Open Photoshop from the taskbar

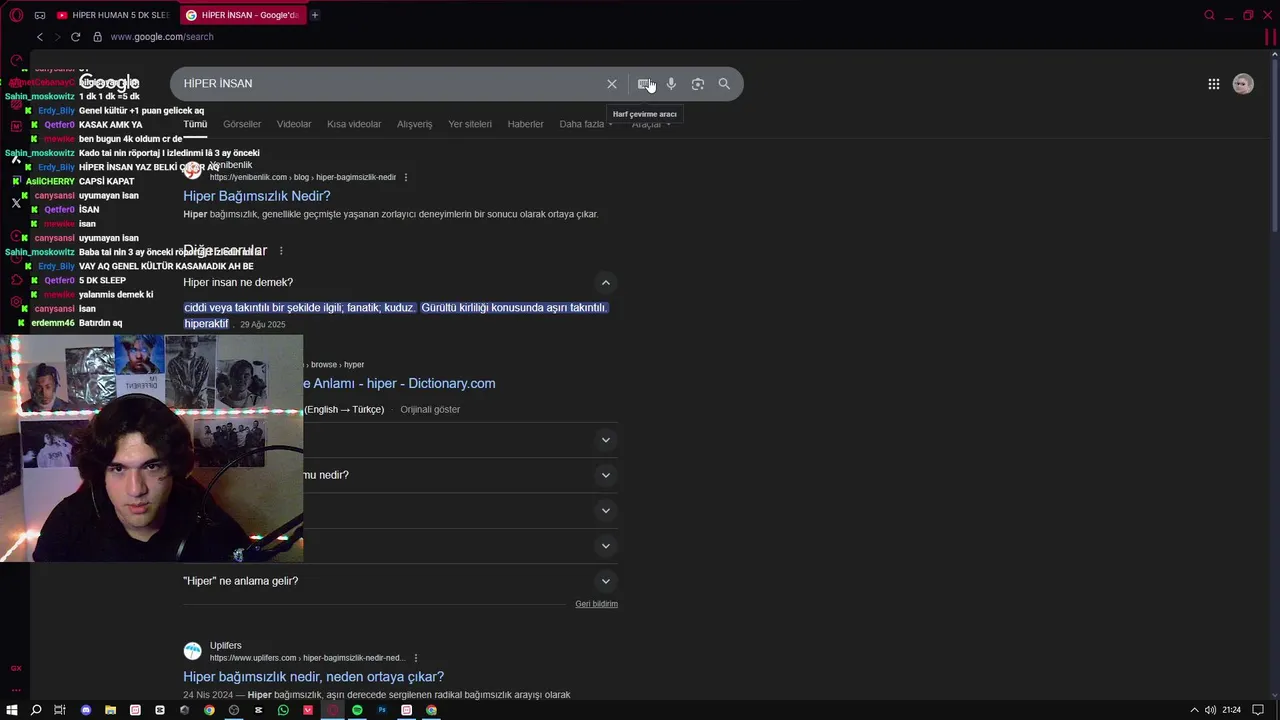(x=382, y=710)
